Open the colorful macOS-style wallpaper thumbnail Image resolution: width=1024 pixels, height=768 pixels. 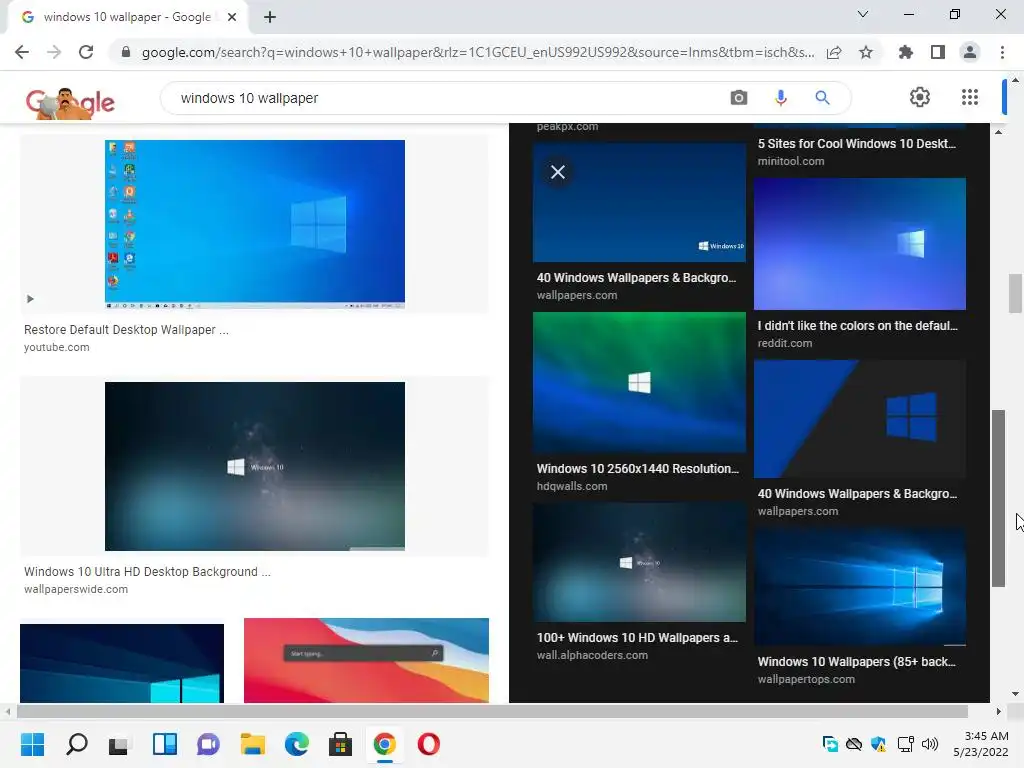pos(366,660)
